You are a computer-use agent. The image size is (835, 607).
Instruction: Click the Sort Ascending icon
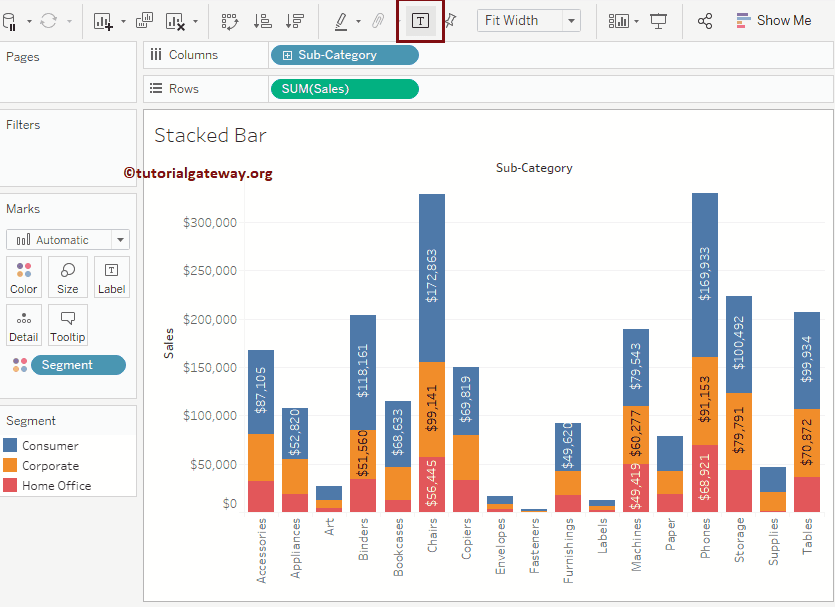click(263, 21)
